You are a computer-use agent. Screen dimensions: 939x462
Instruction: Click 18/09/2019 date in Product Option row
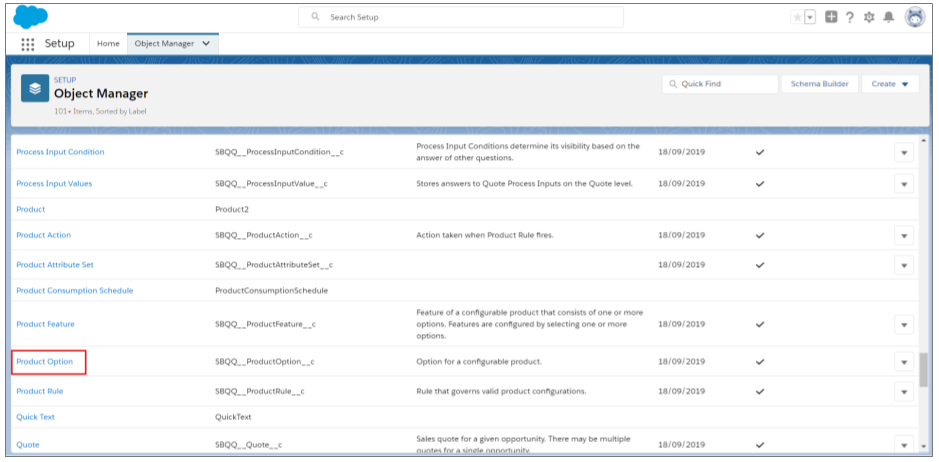click(x=681, y=362)
